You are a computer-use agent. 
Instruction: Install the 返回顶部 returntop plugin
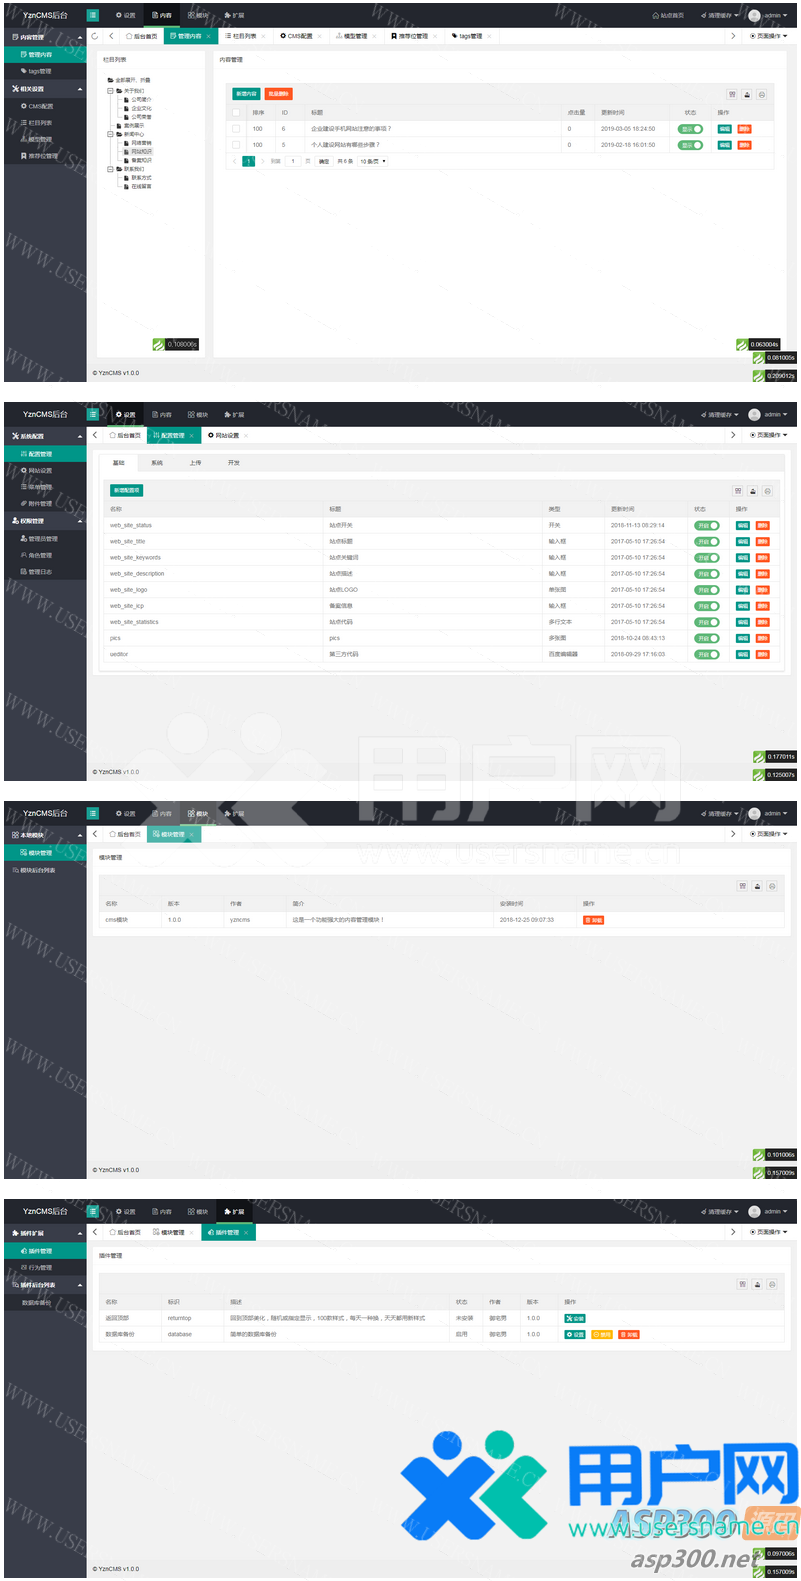click(x=575, y=1318)
